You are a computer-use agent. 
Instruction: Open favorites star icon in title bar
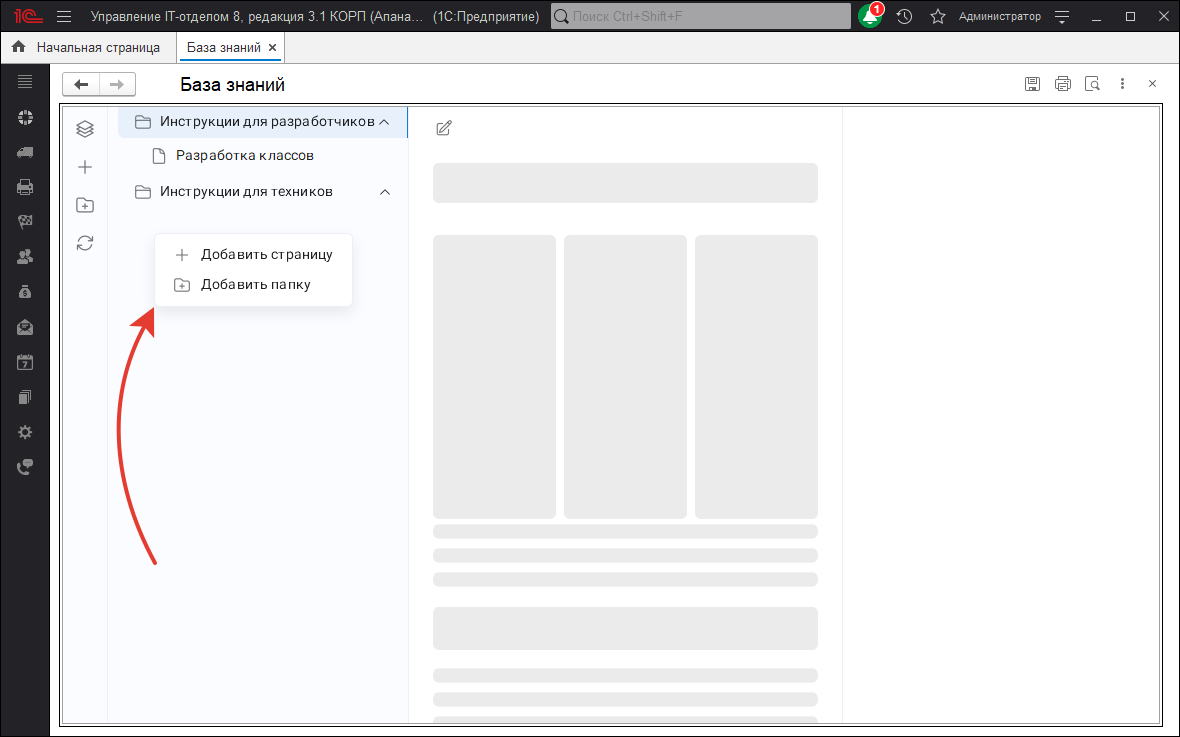[x=937, y=17]
